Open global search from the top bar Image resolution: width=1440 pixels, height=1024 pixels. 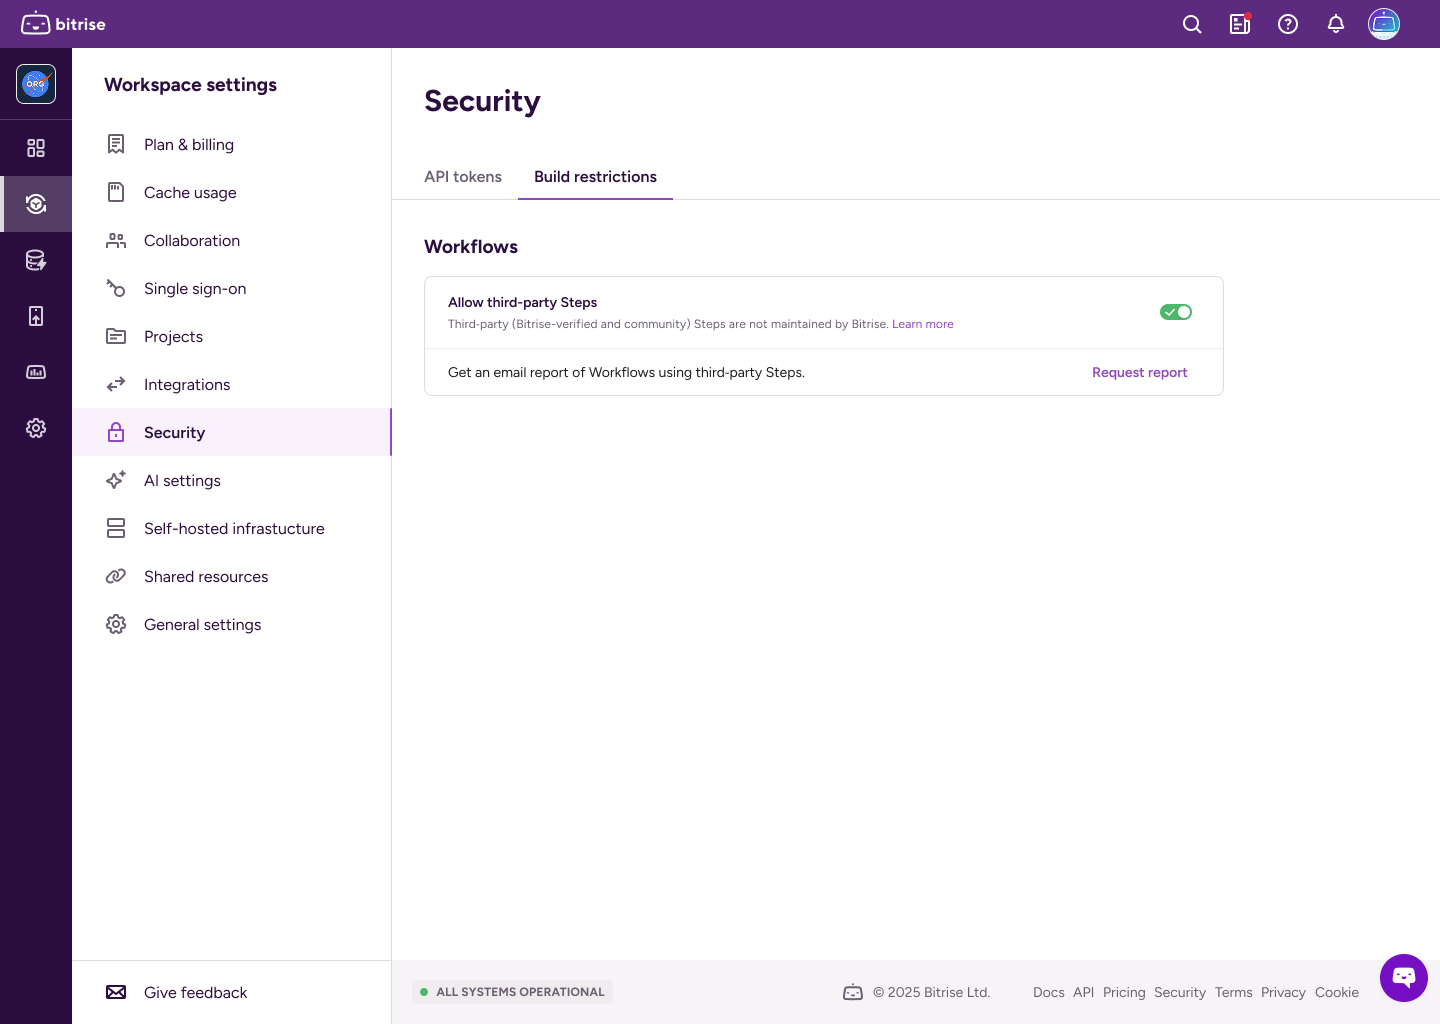(x=1192, y=24)
